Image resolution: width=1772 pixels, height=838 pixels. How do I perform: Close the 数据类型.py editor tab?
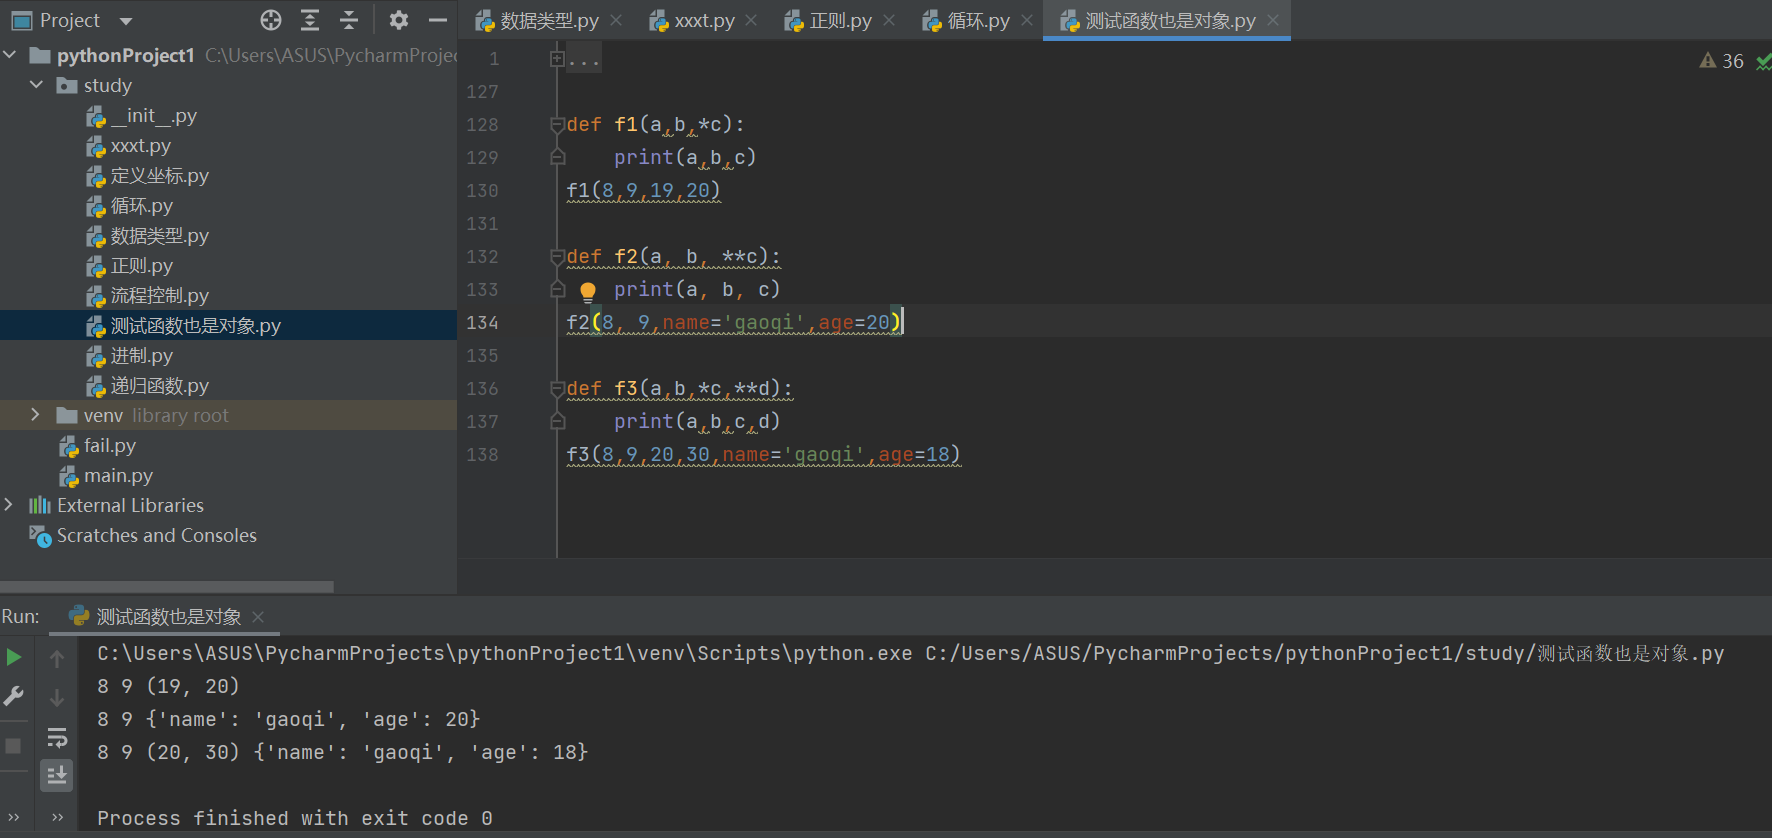616,20
